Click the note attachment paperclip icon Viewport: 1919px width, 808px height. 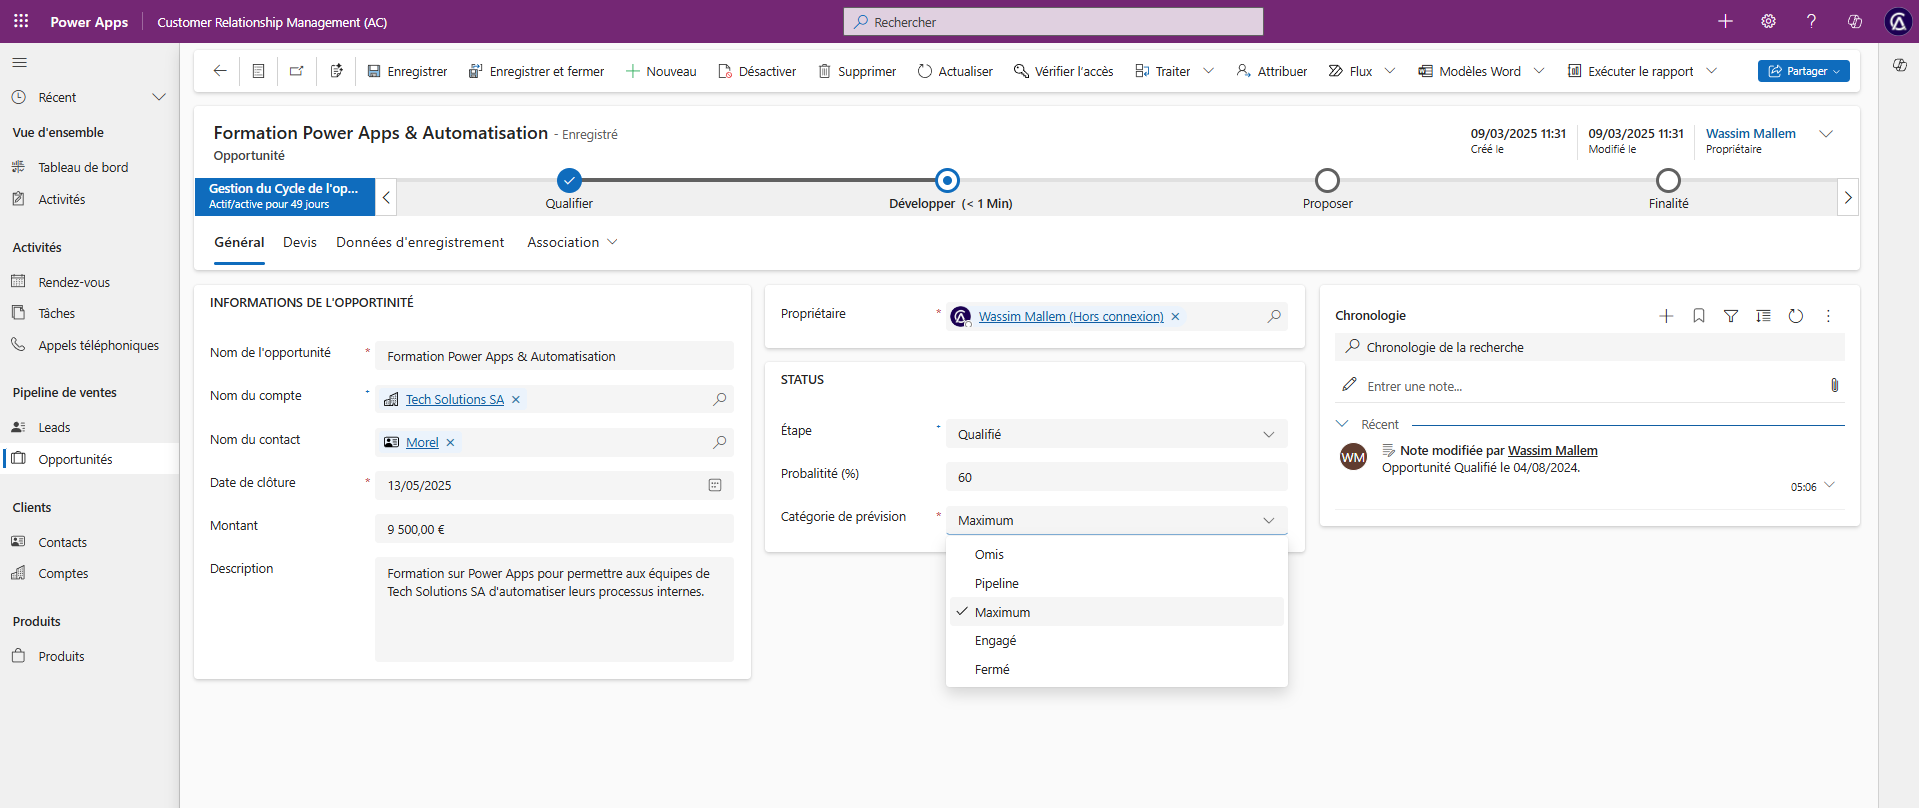pyautogui.click(x=1834, y=385)
